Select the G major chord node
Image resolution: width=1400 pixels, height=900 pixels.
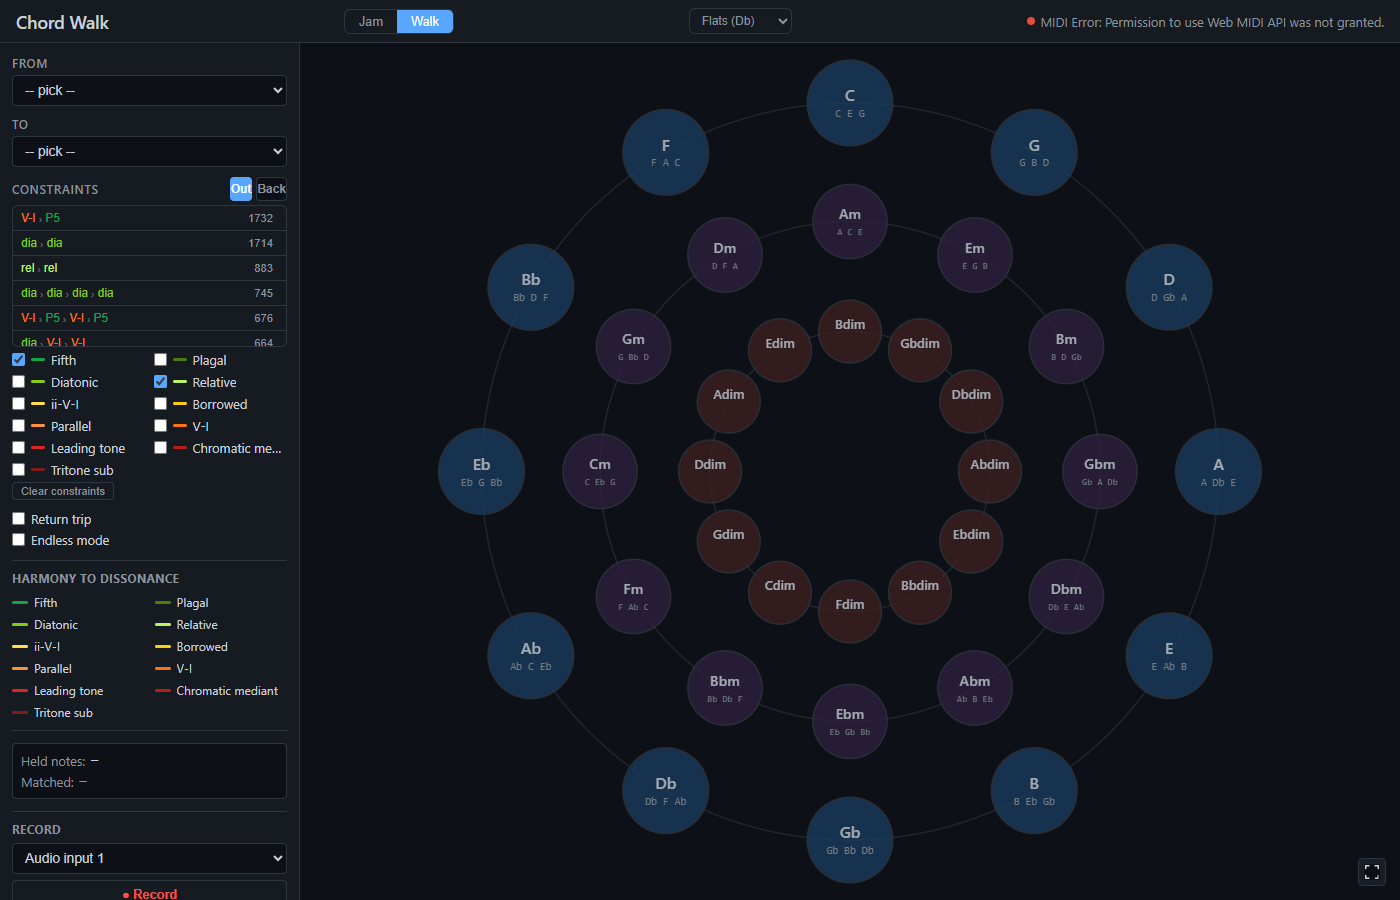1034,152
